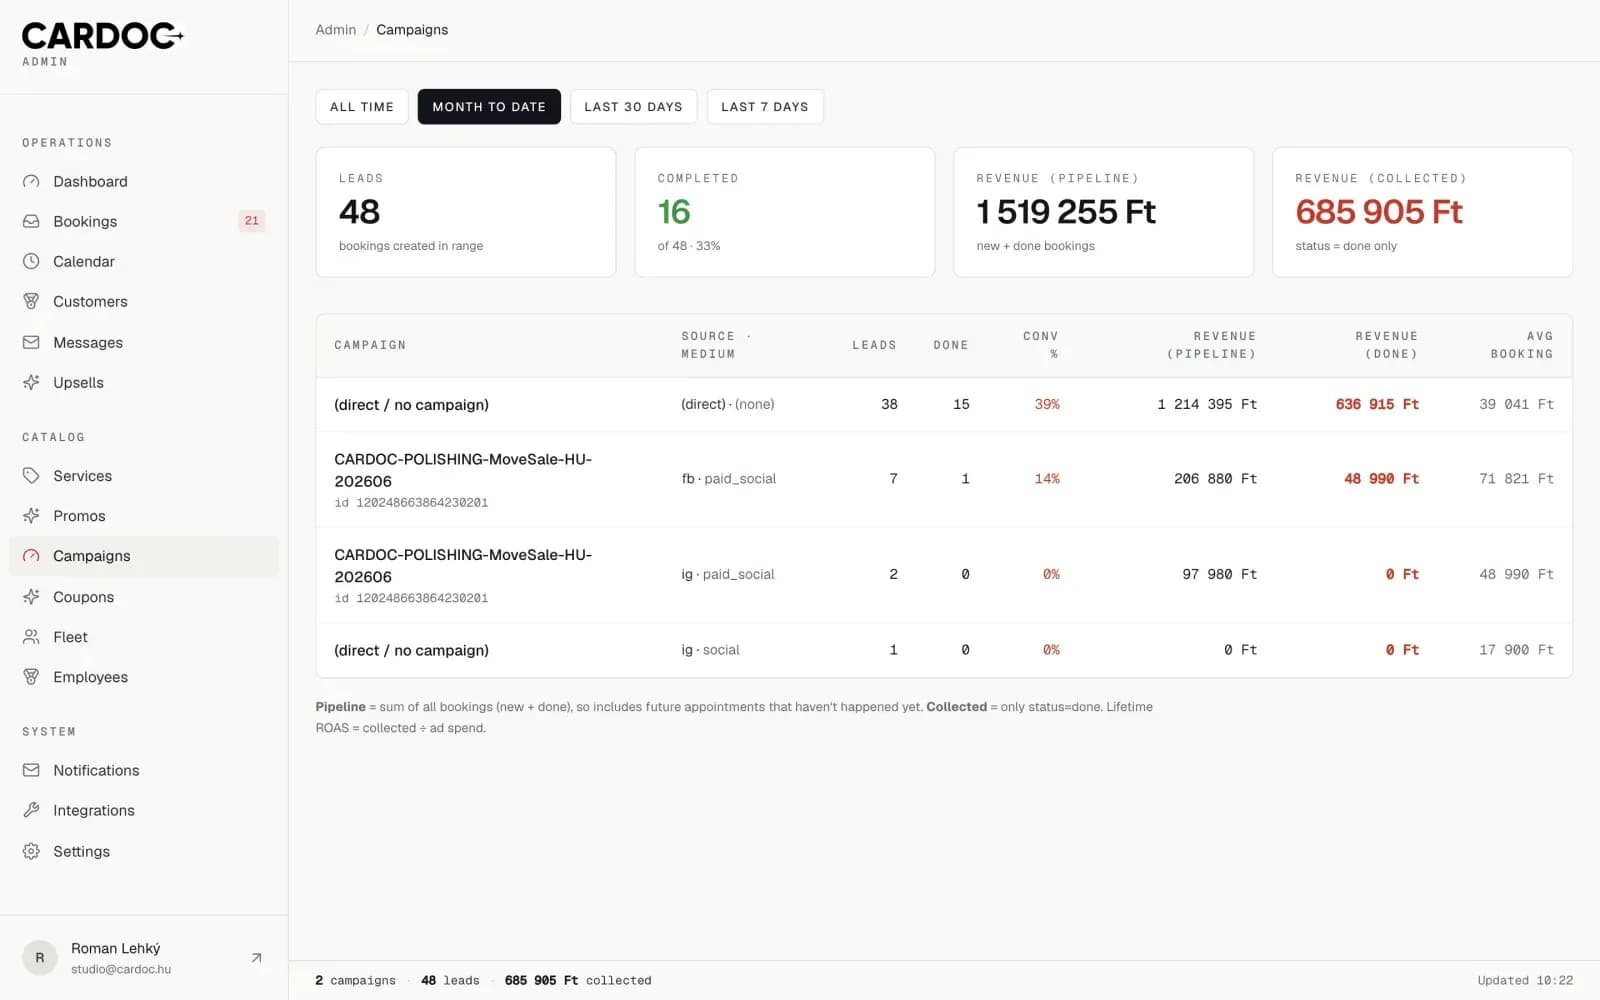Switch to Last 7 Days range
The width and height of the screenshot is (1600, 1000).
tap(765, 107)
